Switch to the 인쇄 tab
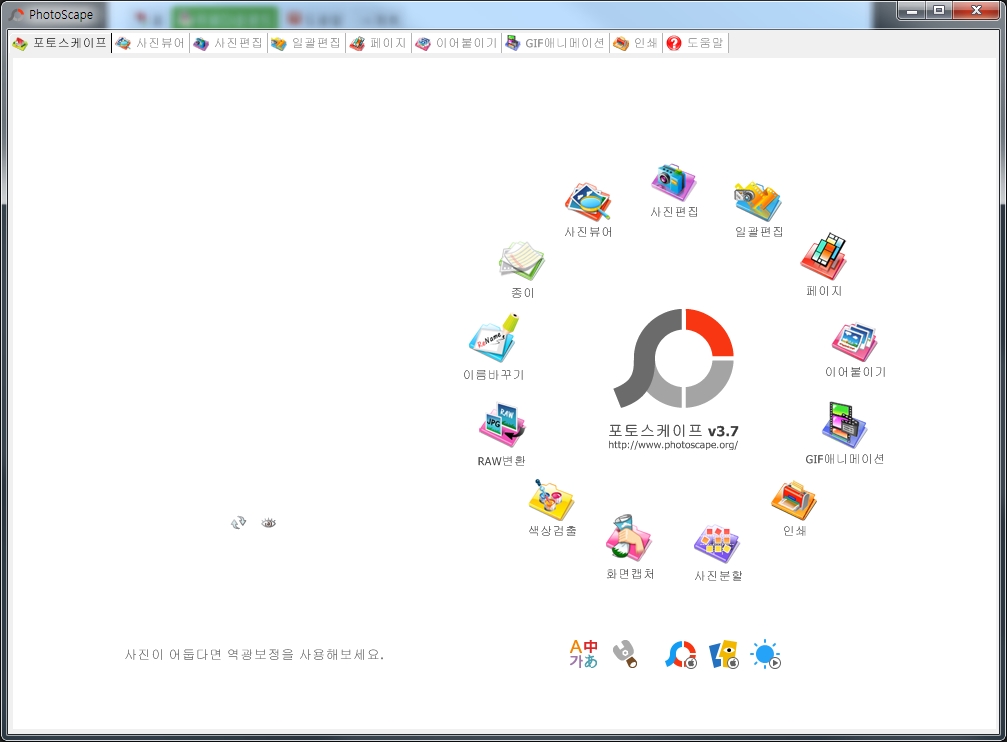Screen dimensions: 1007x742 pyautogui.click(x=636, y=43)
